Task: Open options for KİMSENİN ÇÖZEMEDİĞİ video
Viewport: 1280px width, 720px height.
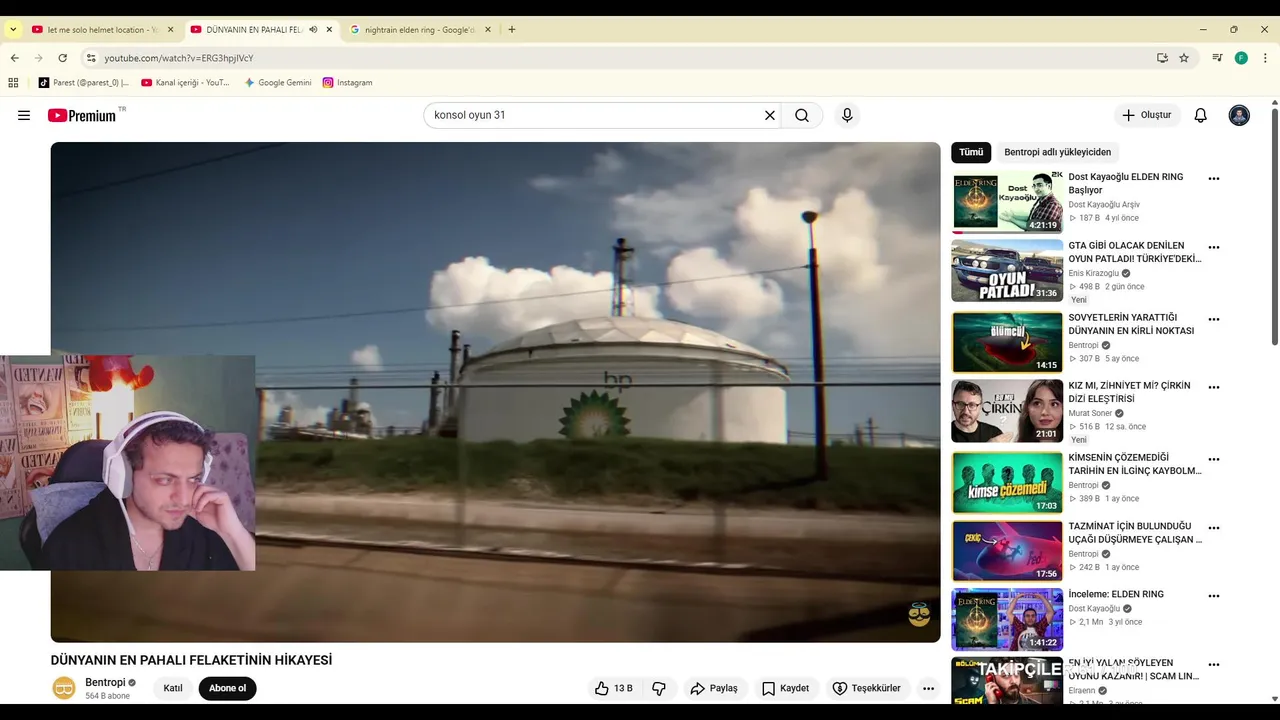Action: click(1214, 459)
